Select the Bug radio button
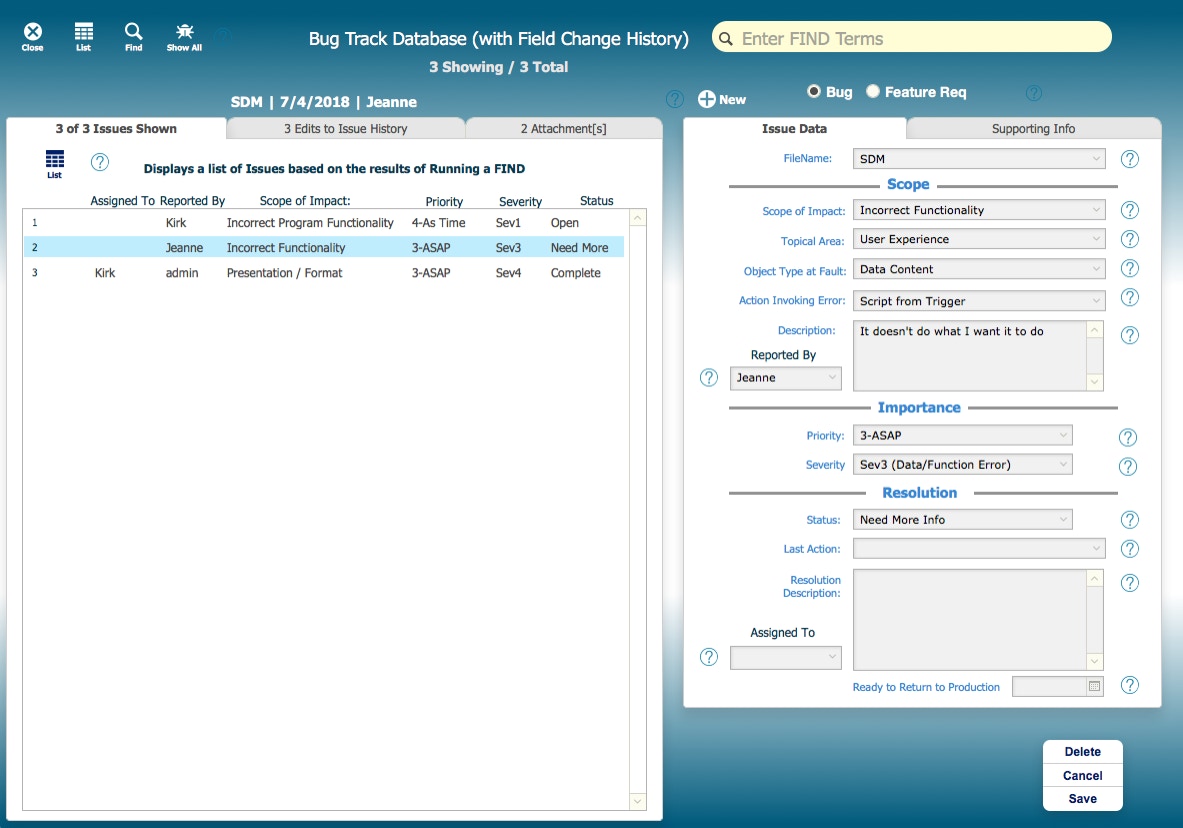1183x828 pixels. 814,92
